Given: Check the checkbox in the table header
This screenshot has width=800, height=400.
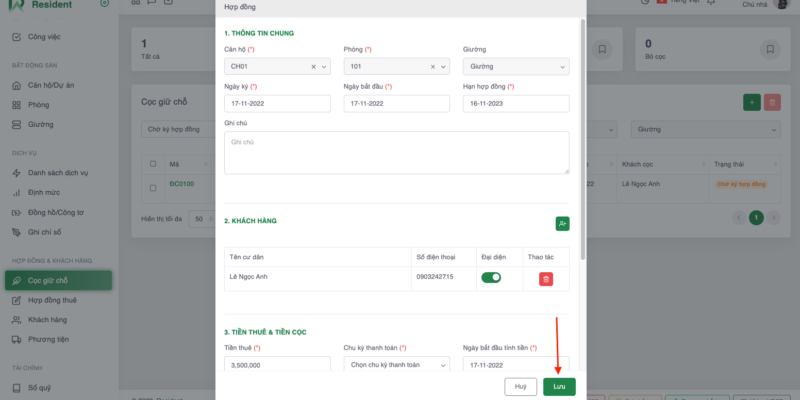Looking at the screenshot, I should [x=153, y=164].
